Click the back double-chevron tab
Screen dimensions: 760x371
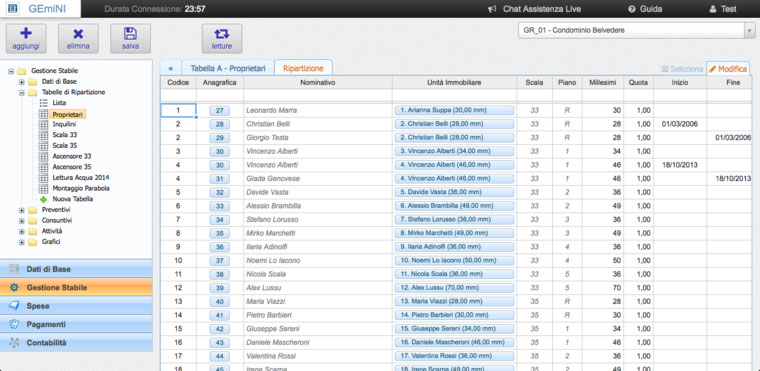(171, 68)
